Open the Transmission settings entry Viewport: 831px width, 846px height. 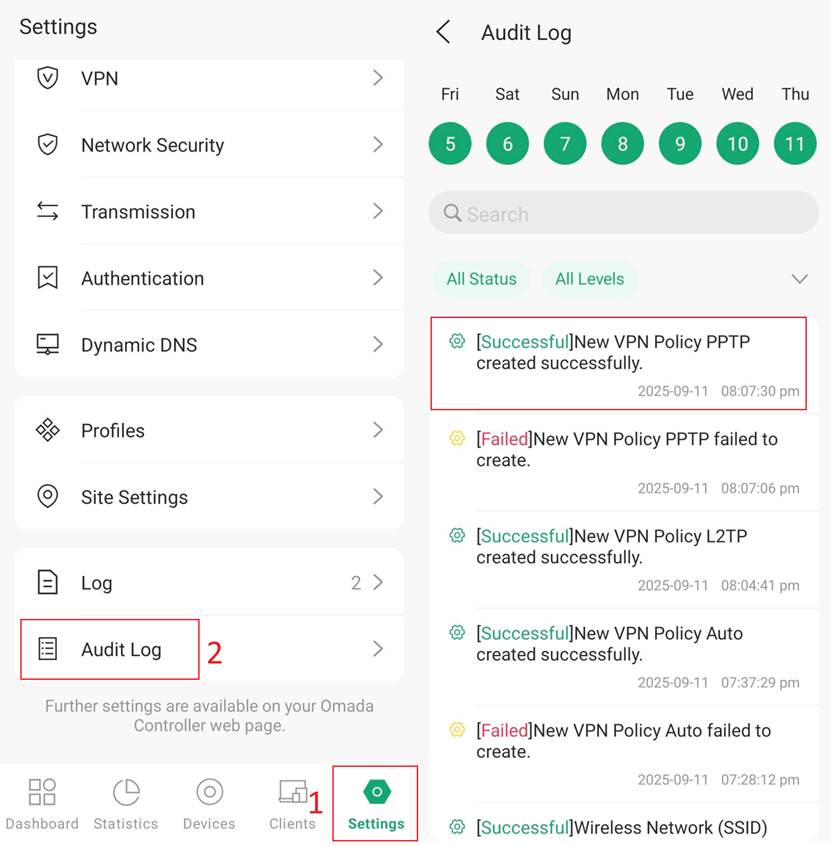coord(138,212)
